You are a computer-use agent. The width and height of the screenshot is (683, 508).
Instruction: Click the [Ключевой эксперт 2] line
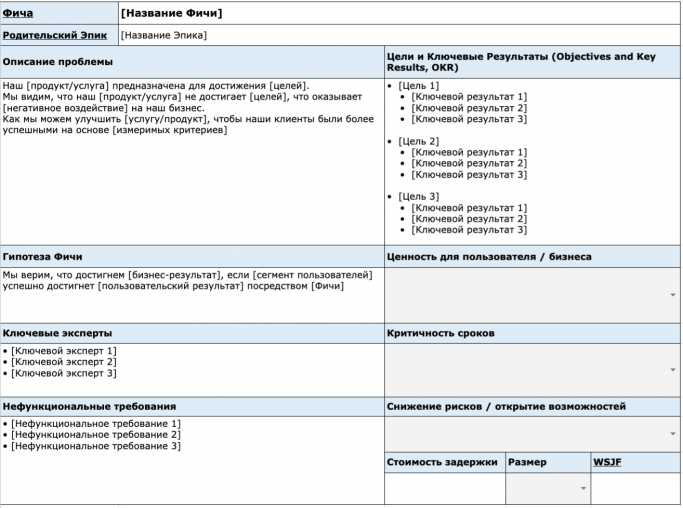click(64, 362)
